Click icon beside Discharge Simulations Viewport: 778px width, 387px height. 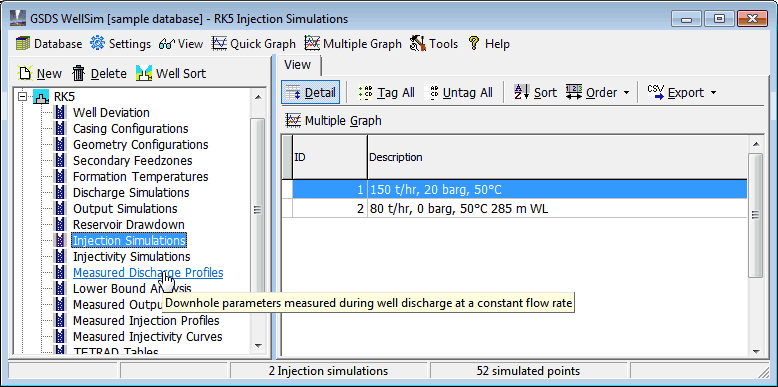(x=61, y=193)
